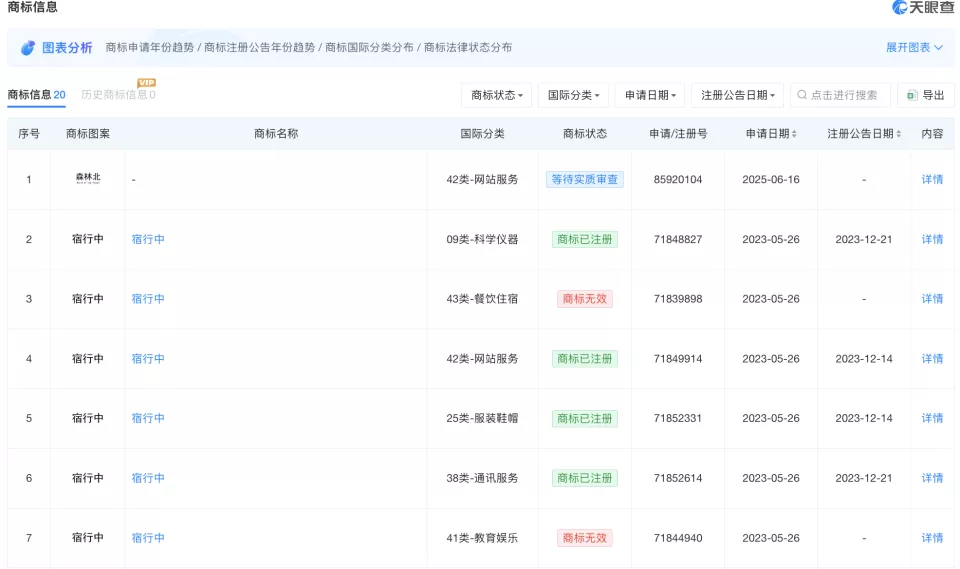Open the 国际分类 filter dropdown

[x=573, y=95]
